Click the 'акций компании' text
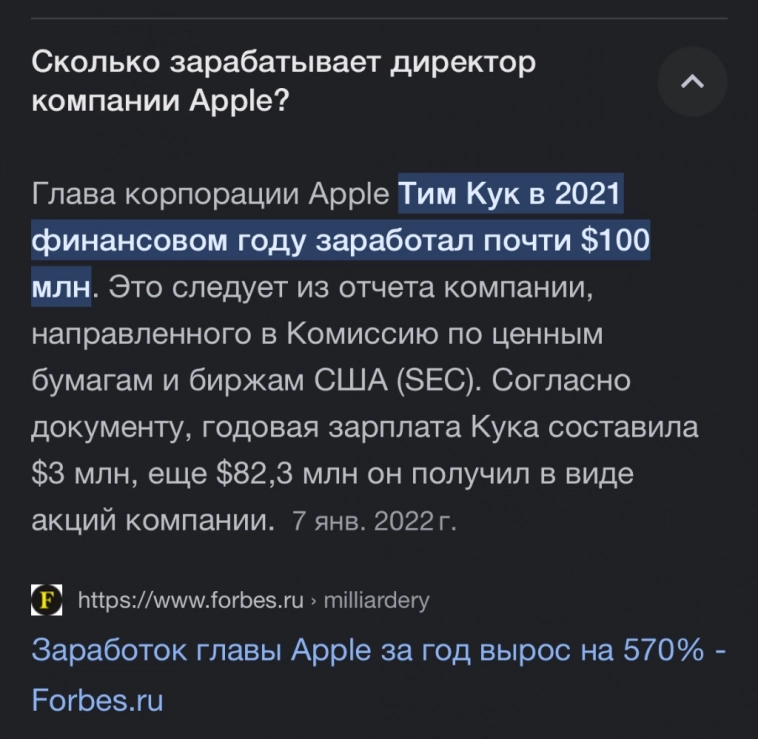The width and height of the screenshot is (758, 739). coord(152,521)
